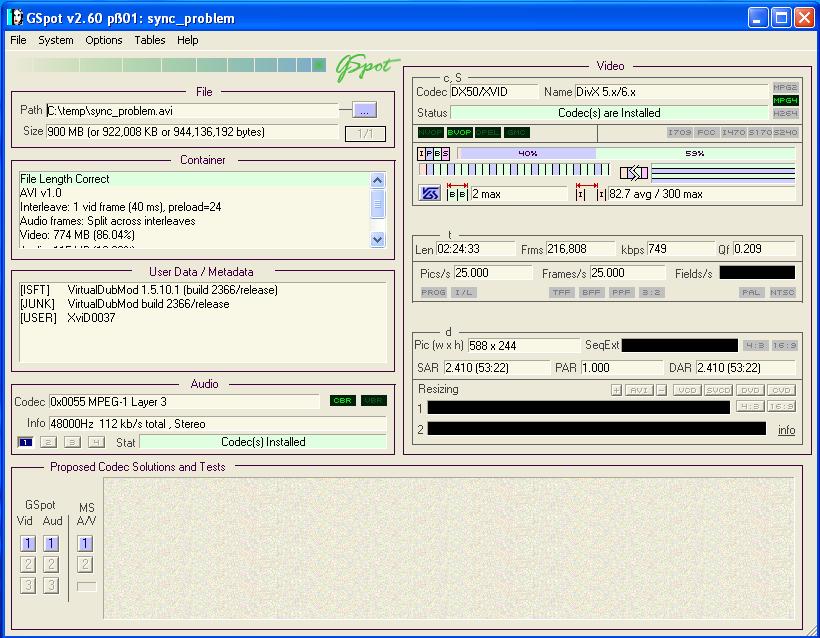Click the IPBS frame type legend icon
The width and height of the screenshot is (820, 638).
pyautogui.click(x=434, y=153)
